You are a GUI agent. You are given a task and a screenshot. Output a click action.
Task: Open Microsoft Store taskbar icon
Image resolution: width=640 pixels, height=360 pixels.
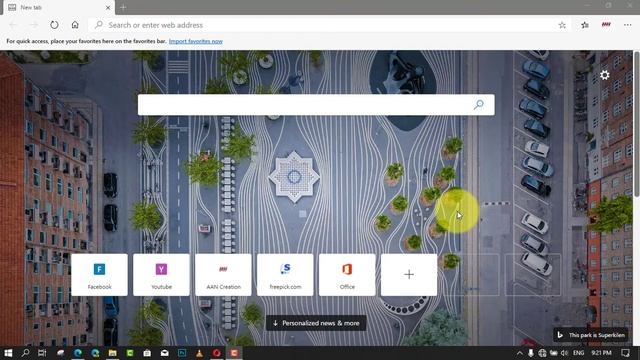(x=147, y=353)
